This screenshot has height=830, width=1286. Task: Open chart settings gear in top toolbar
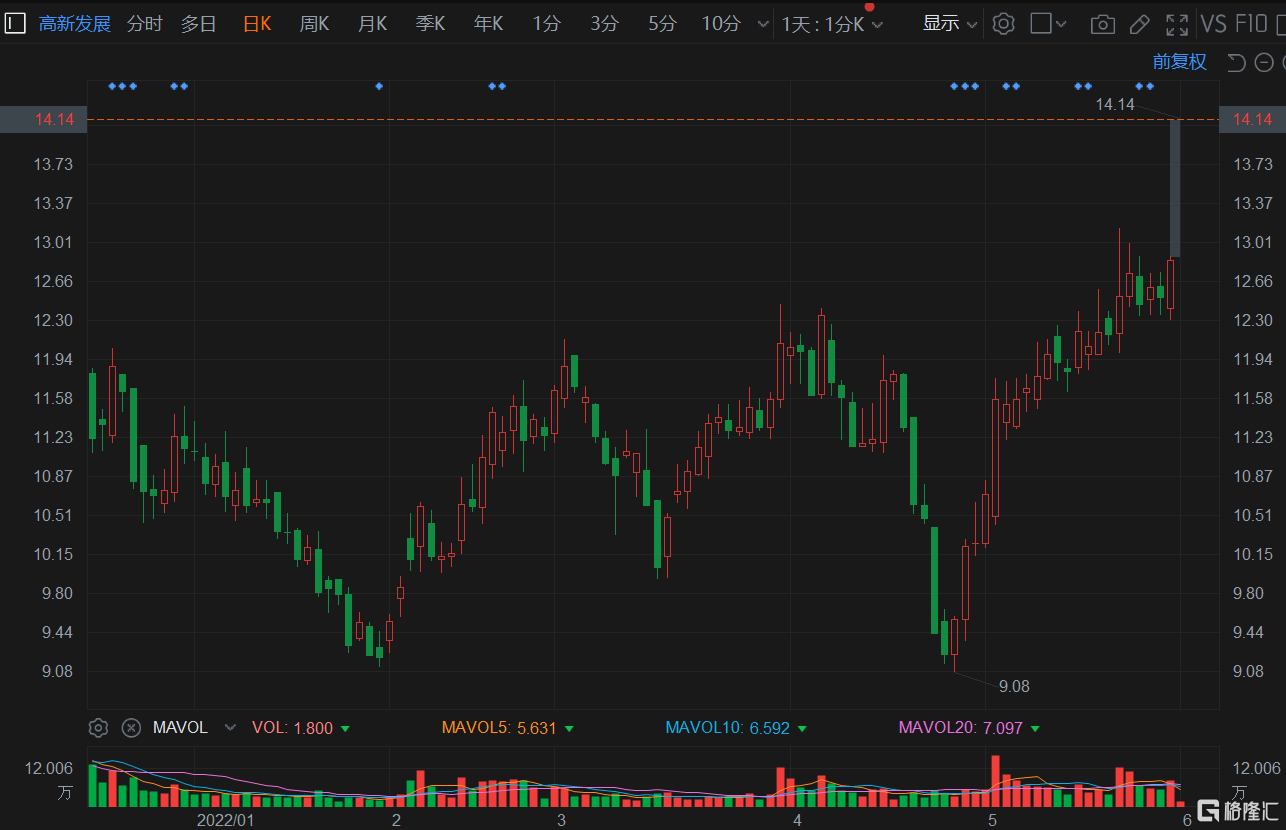pyautogui.click(x=1003, y=24)
